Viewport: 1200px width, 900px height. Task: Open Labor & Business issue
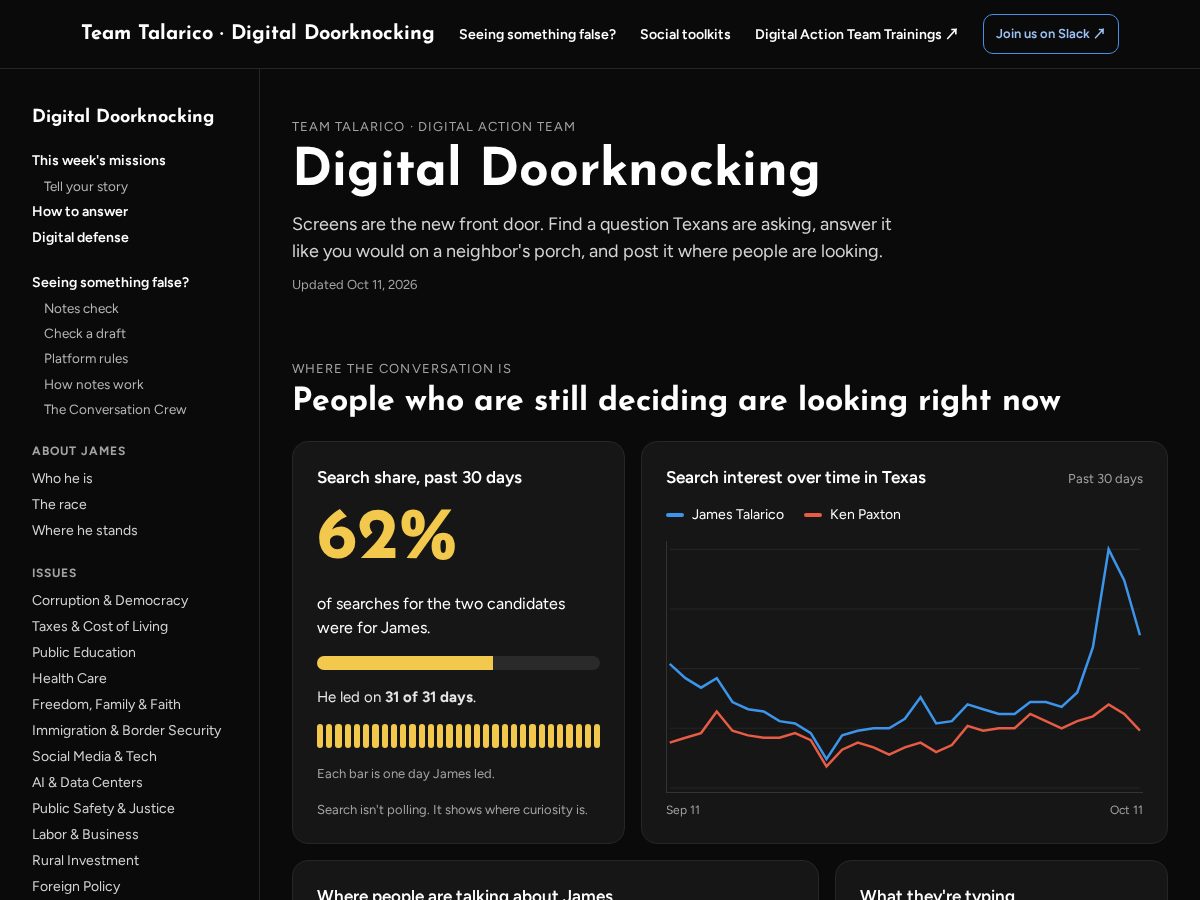(x=85, y=834)
